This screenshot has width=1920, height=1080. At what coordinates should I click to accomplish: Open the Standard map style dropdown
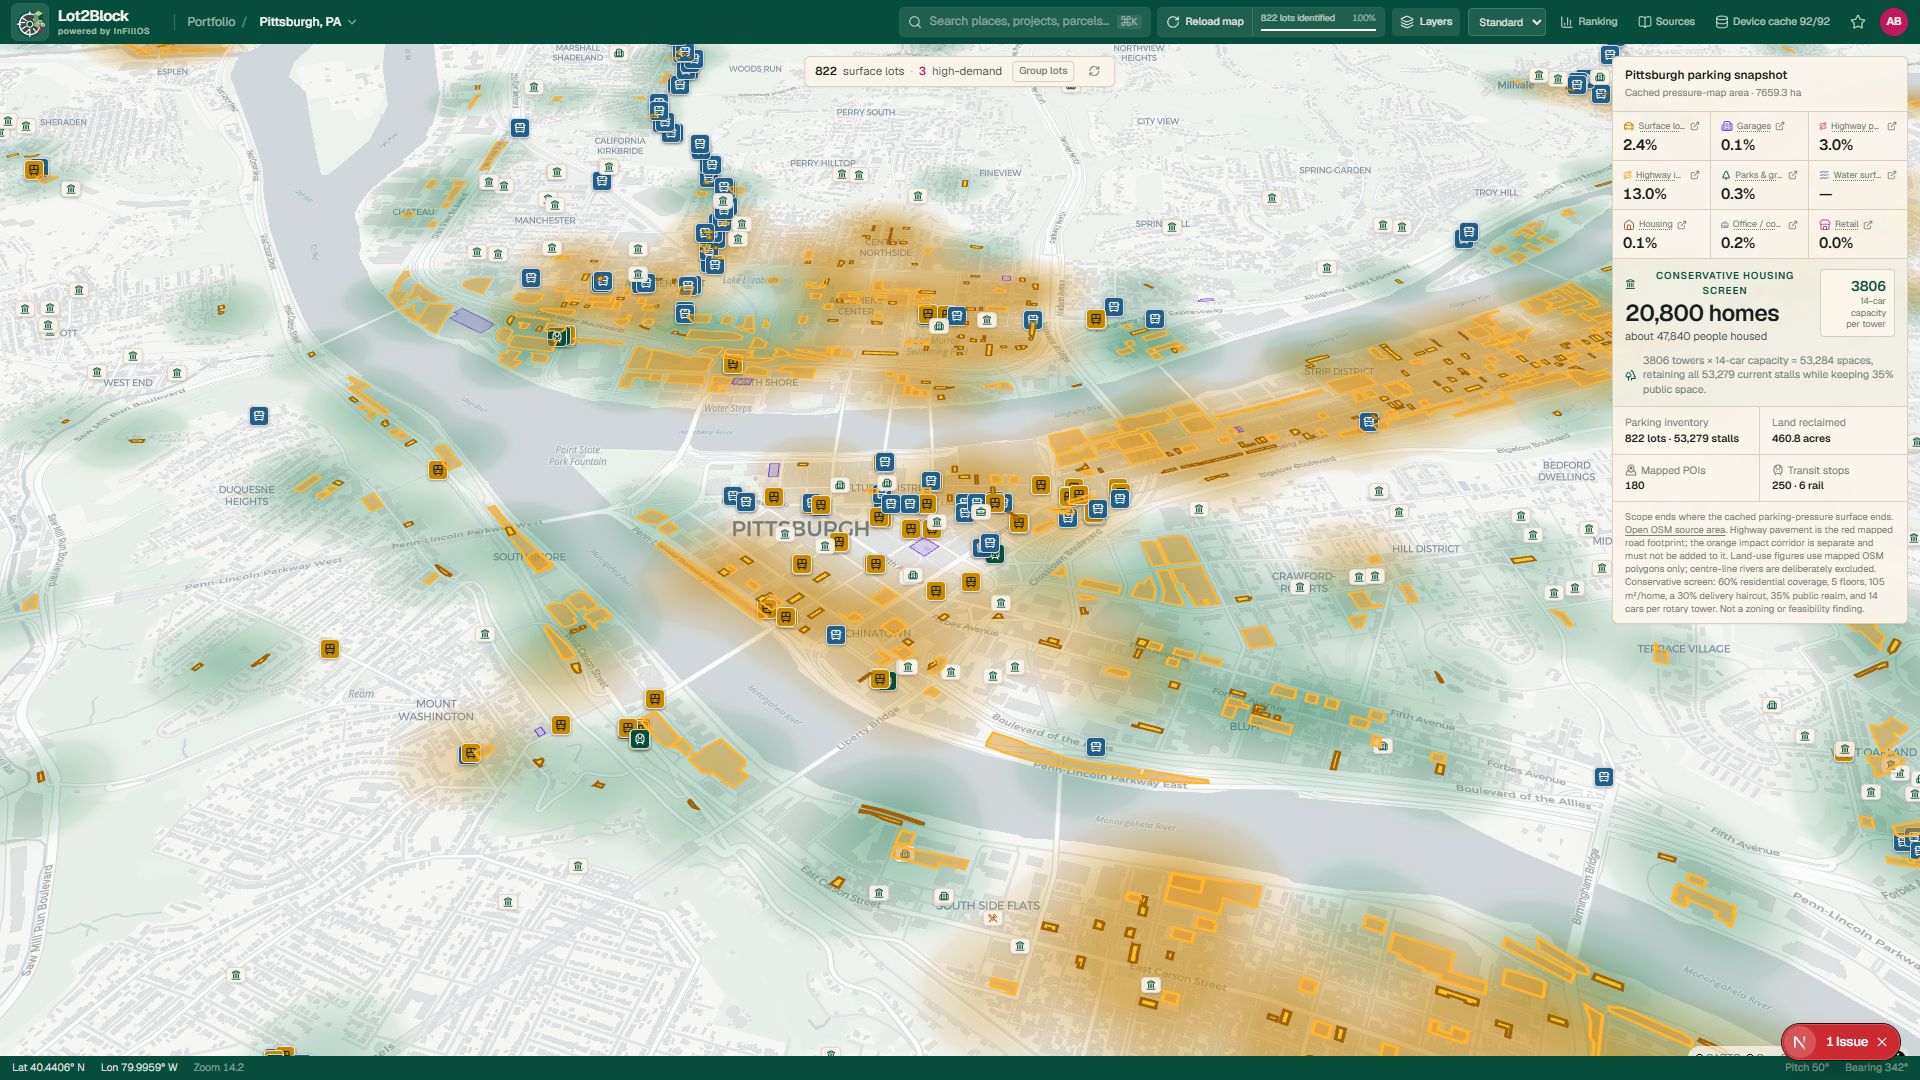click(1507, 22)
